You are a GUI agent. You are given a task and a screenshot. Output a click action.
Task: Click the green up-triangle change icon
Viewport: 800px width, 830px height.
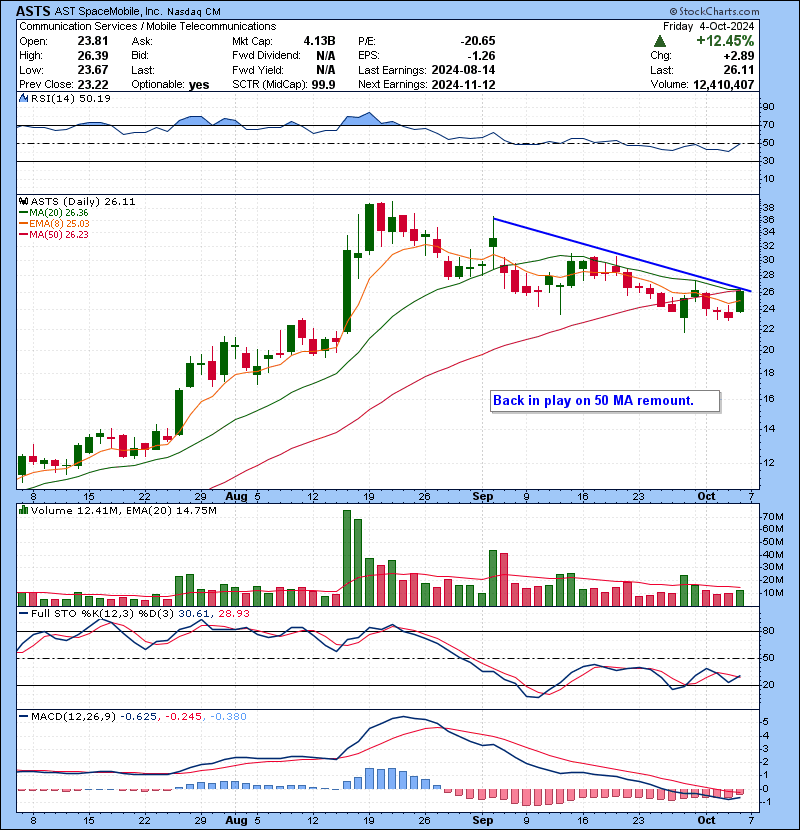pos(659,41)
